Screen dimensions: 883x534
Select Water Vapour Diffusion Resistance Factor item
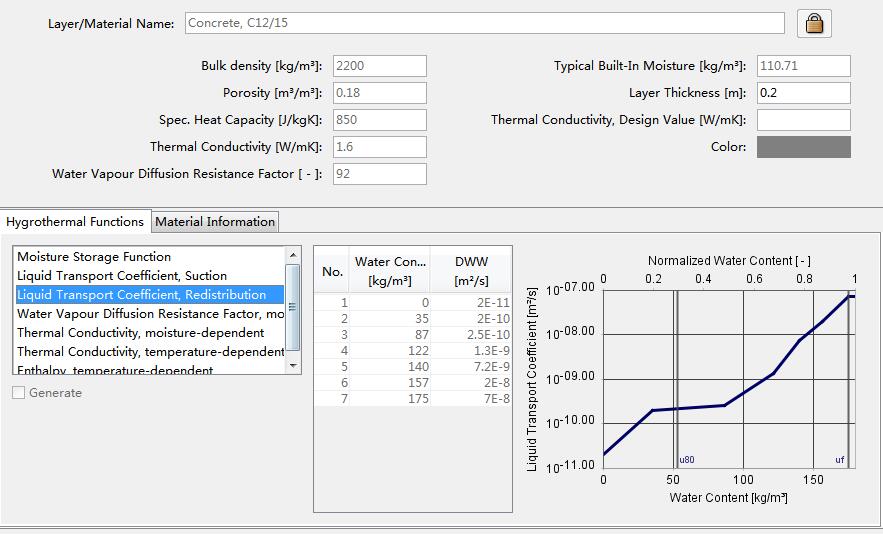(x=149, y=314)
